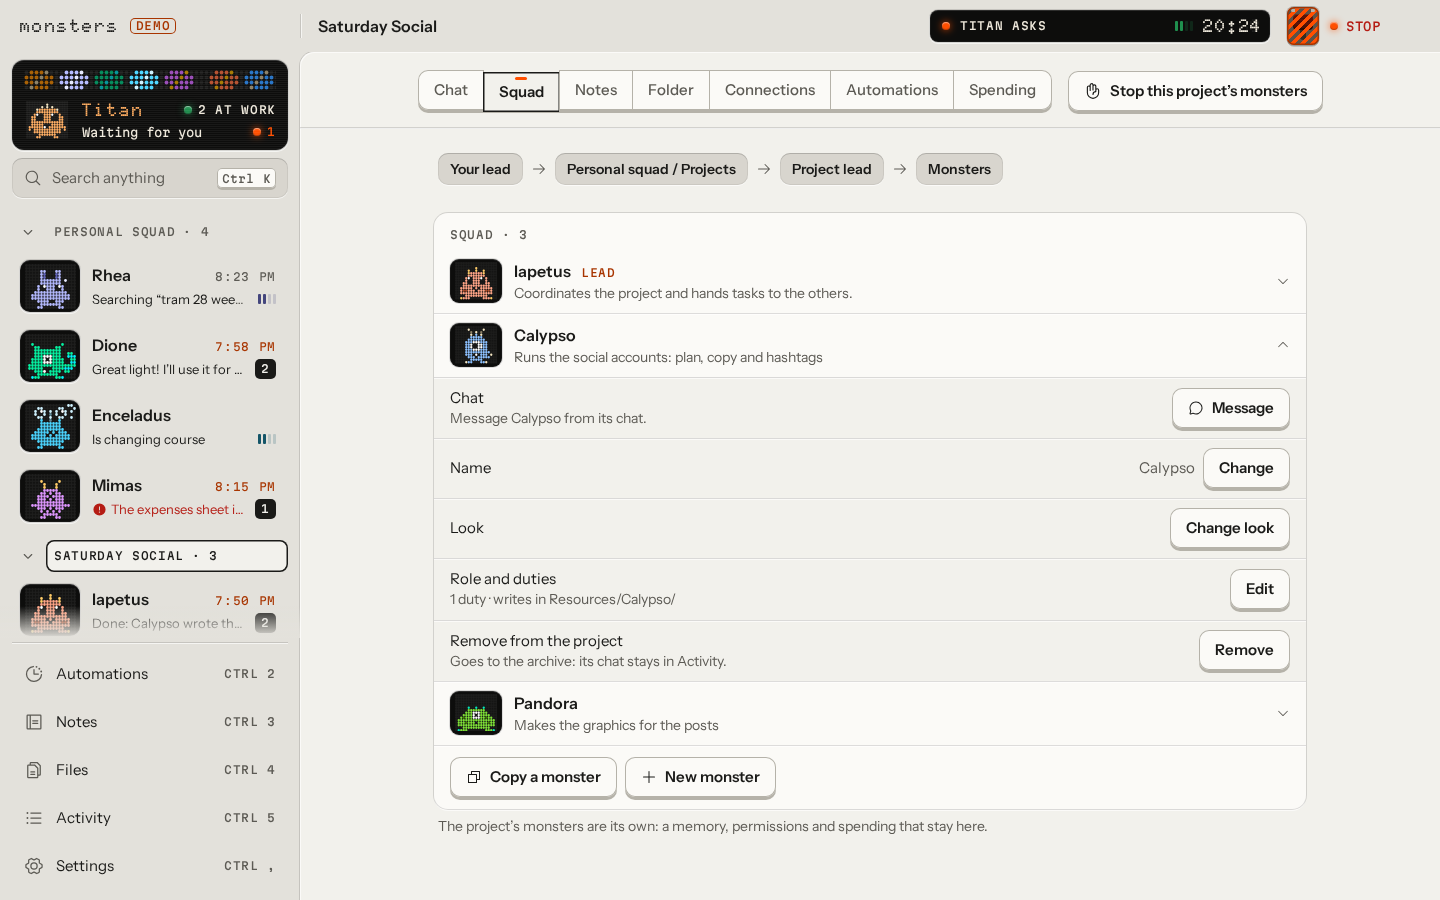Click Pandora's green avatar in squad list
The width and height of the screenshot is (1440, 900).
coord(476,714)
